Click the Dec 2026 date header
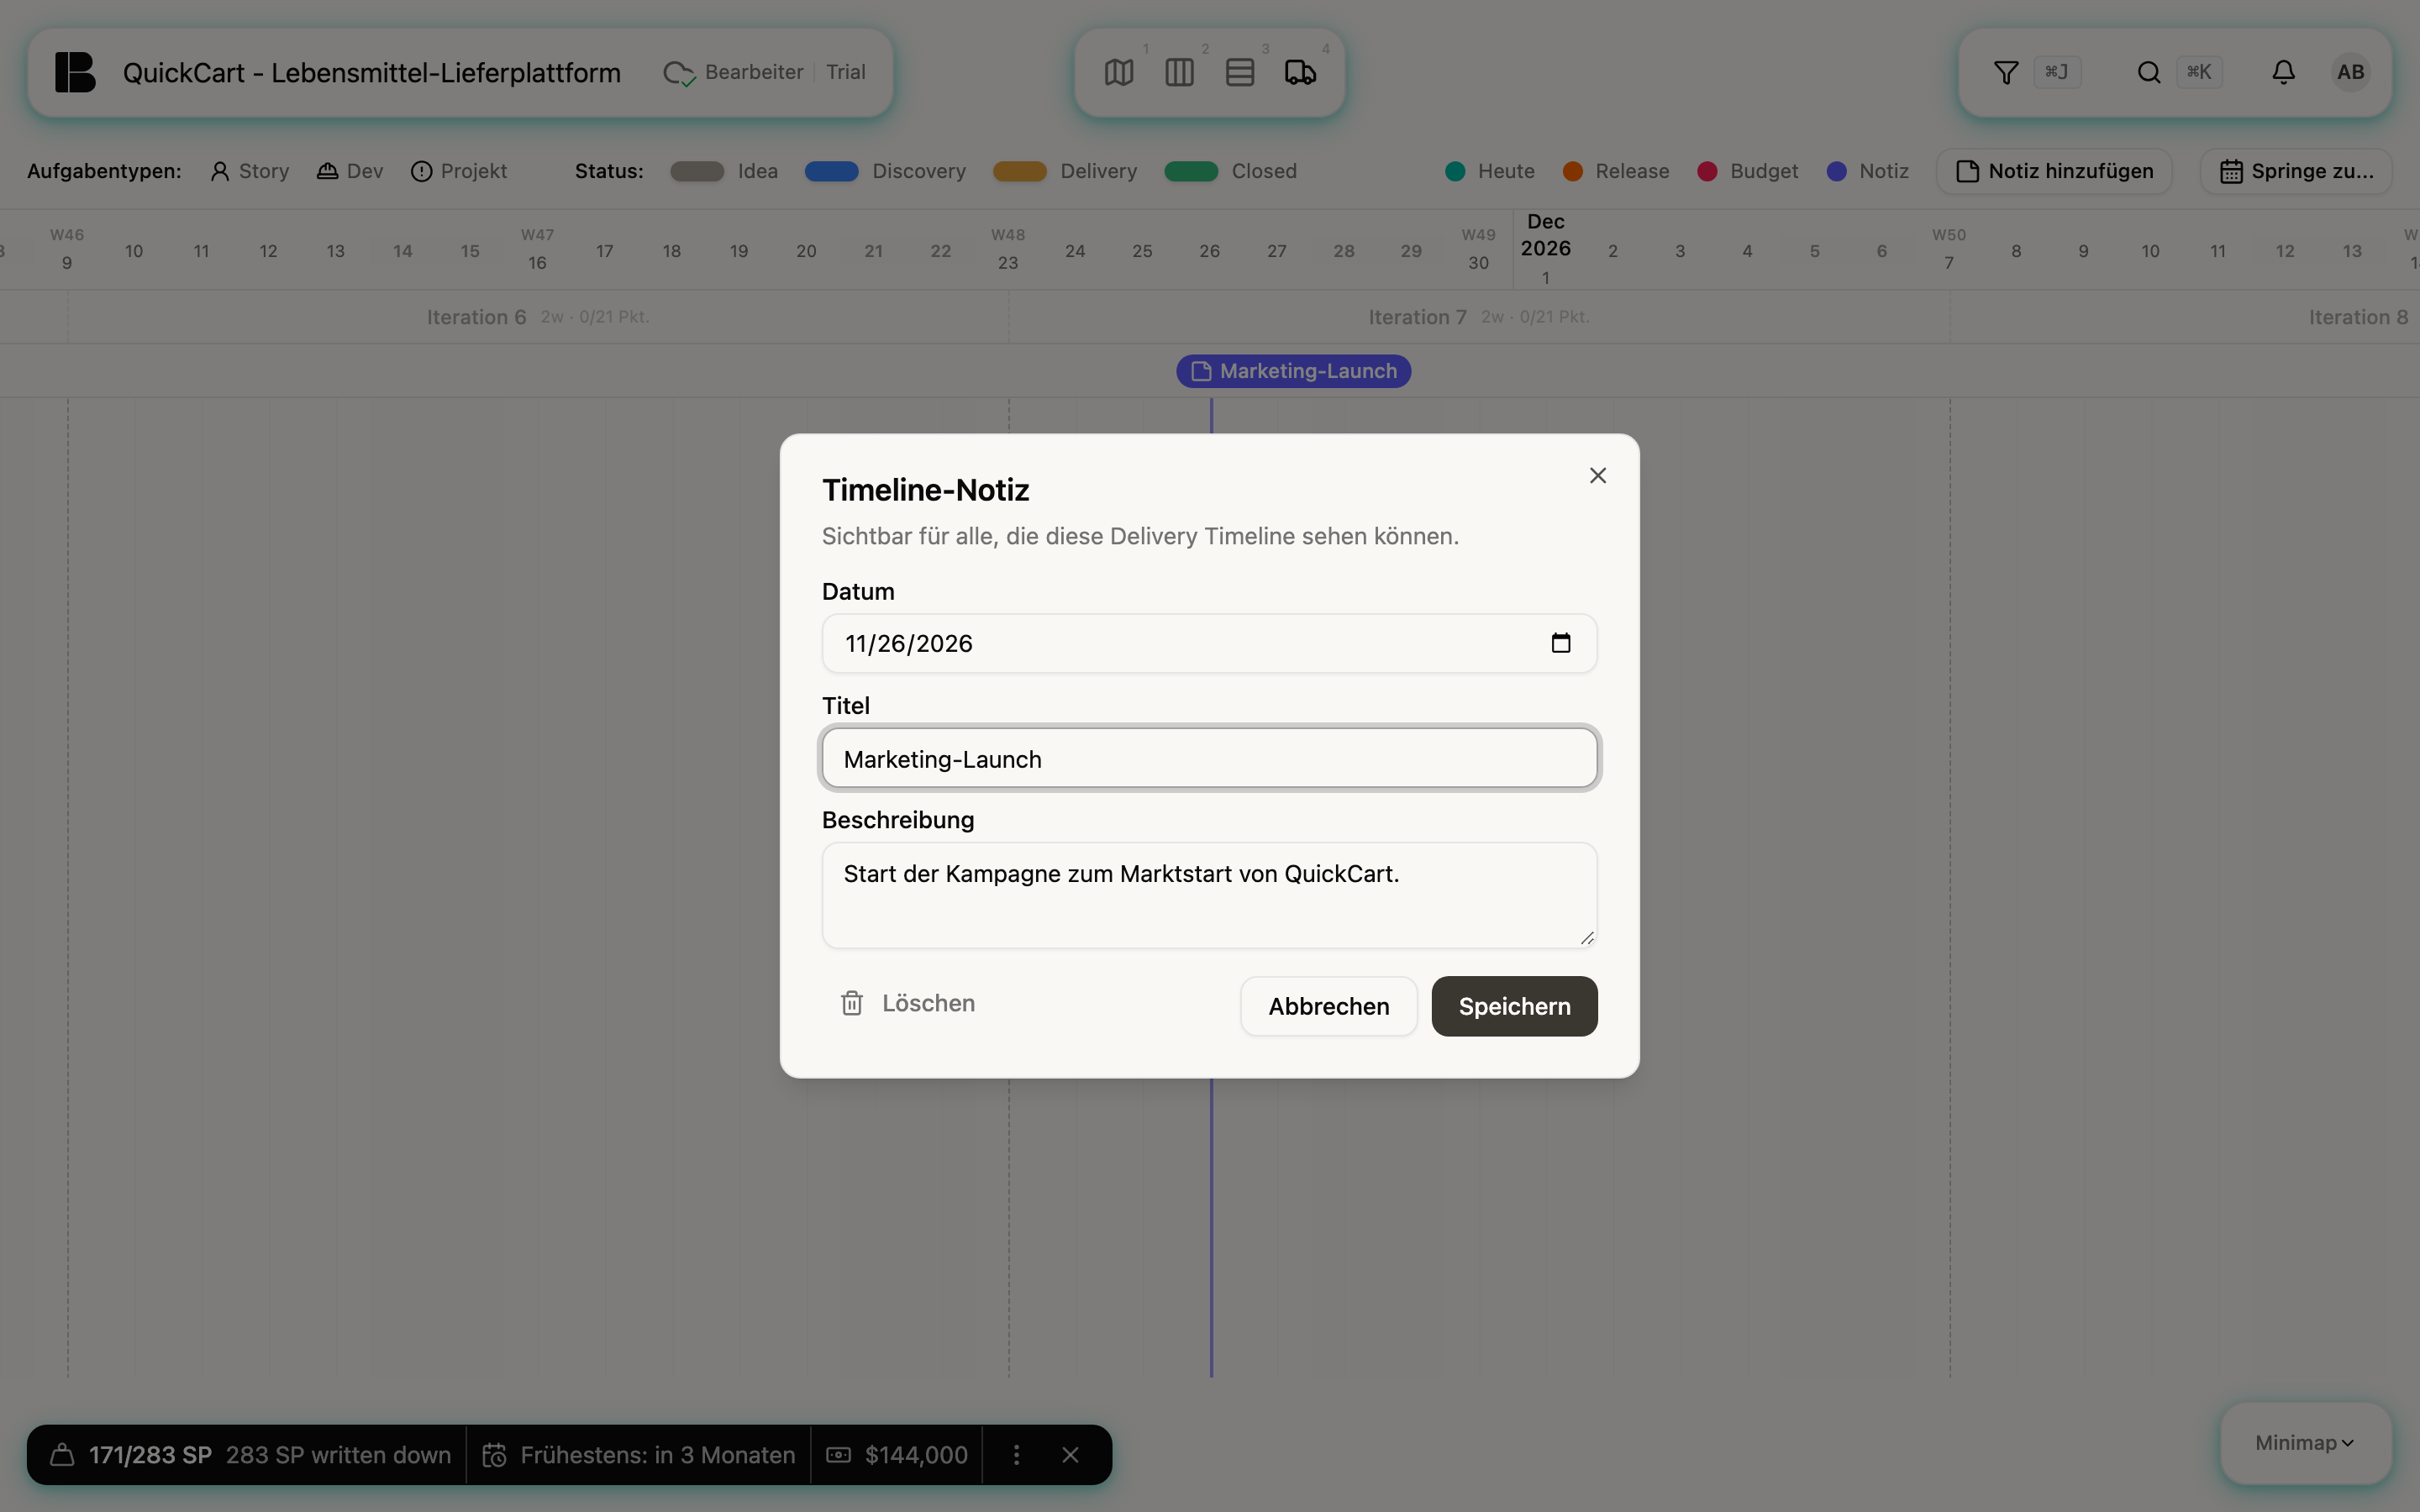Screen dimensions: 2420x1512 (x=1545, y=235)
